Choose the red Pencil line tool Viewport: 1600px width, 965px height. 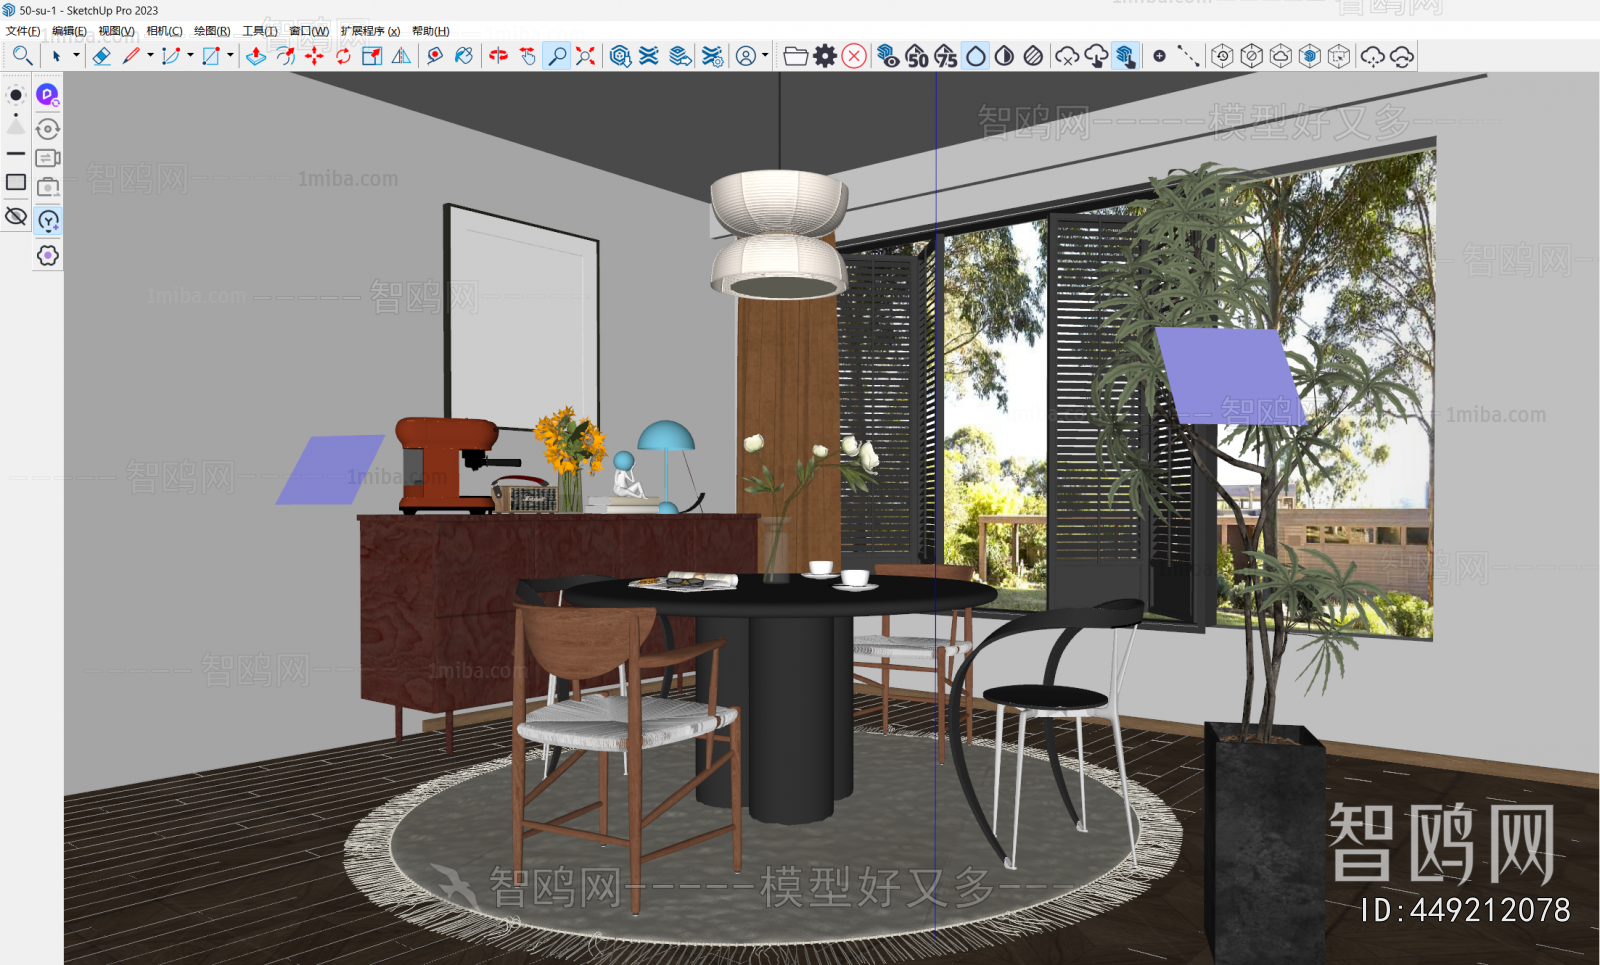pos(131,56)
